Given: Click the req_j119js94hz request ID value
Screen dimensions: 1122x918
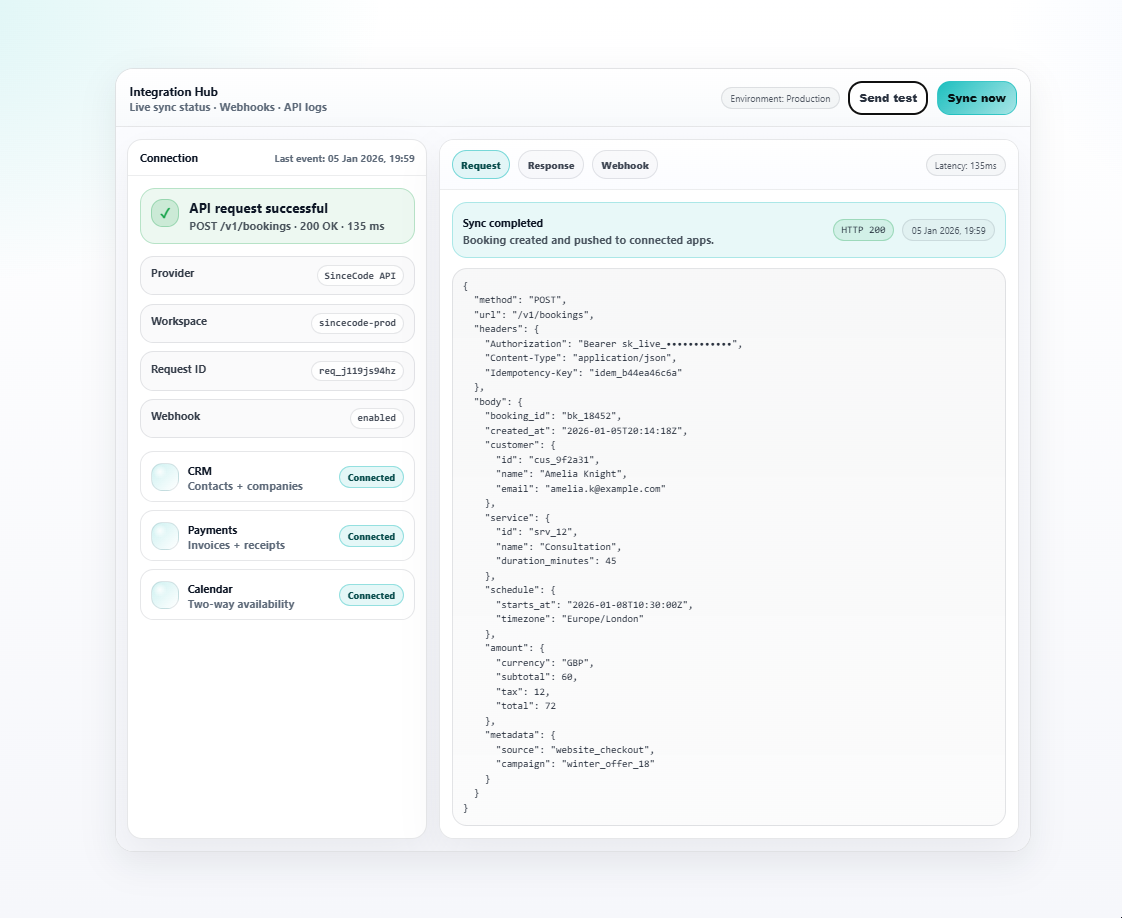Looking at the screenshot, I should coord(357,371).
